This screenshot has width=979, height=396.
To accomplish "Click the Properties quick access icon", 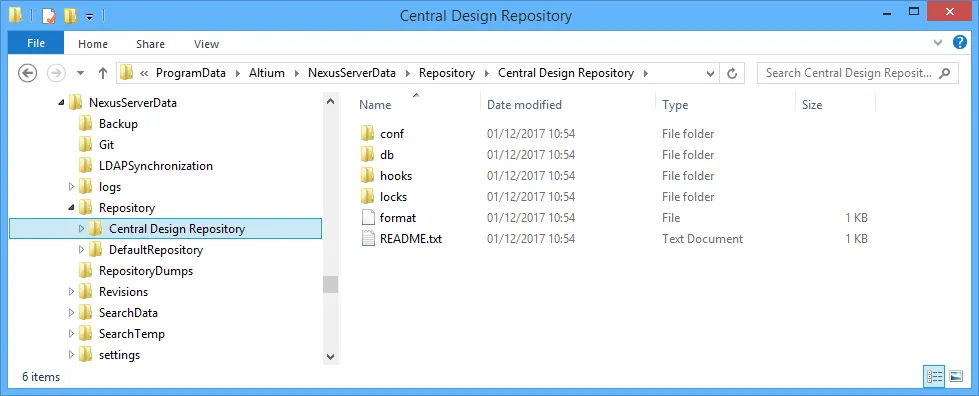I will (x=49, y=16).
